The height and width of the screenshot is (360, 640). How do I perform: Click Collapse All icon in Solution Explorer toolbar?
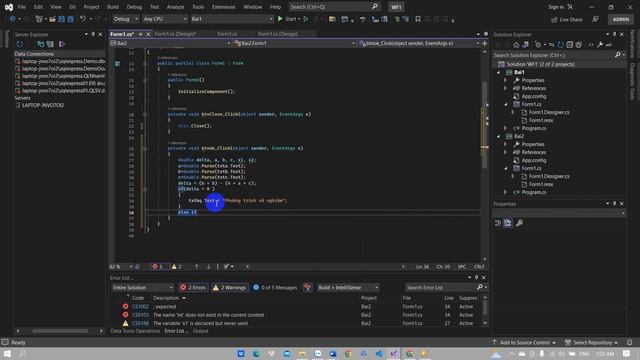coord(570,45)
